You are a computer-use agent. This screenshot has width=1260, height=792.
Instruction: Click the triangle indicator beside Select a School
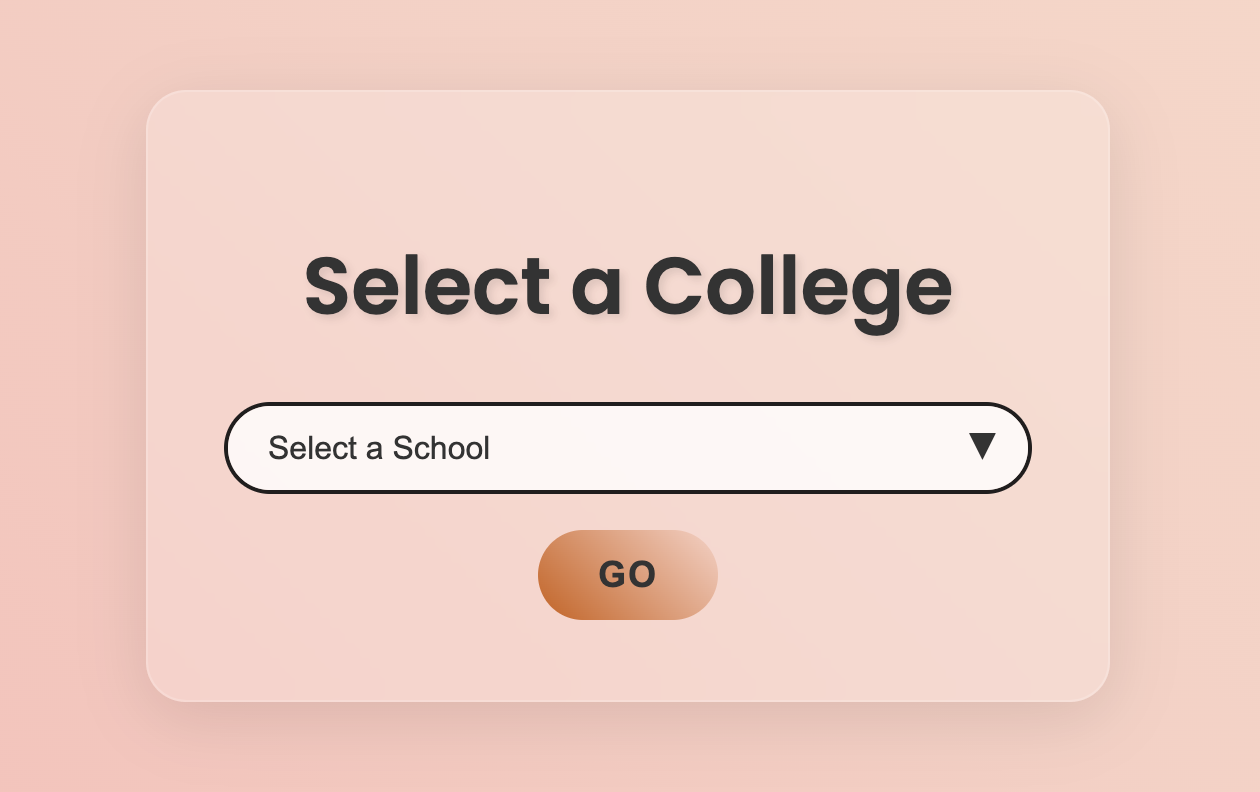[982, 446]
